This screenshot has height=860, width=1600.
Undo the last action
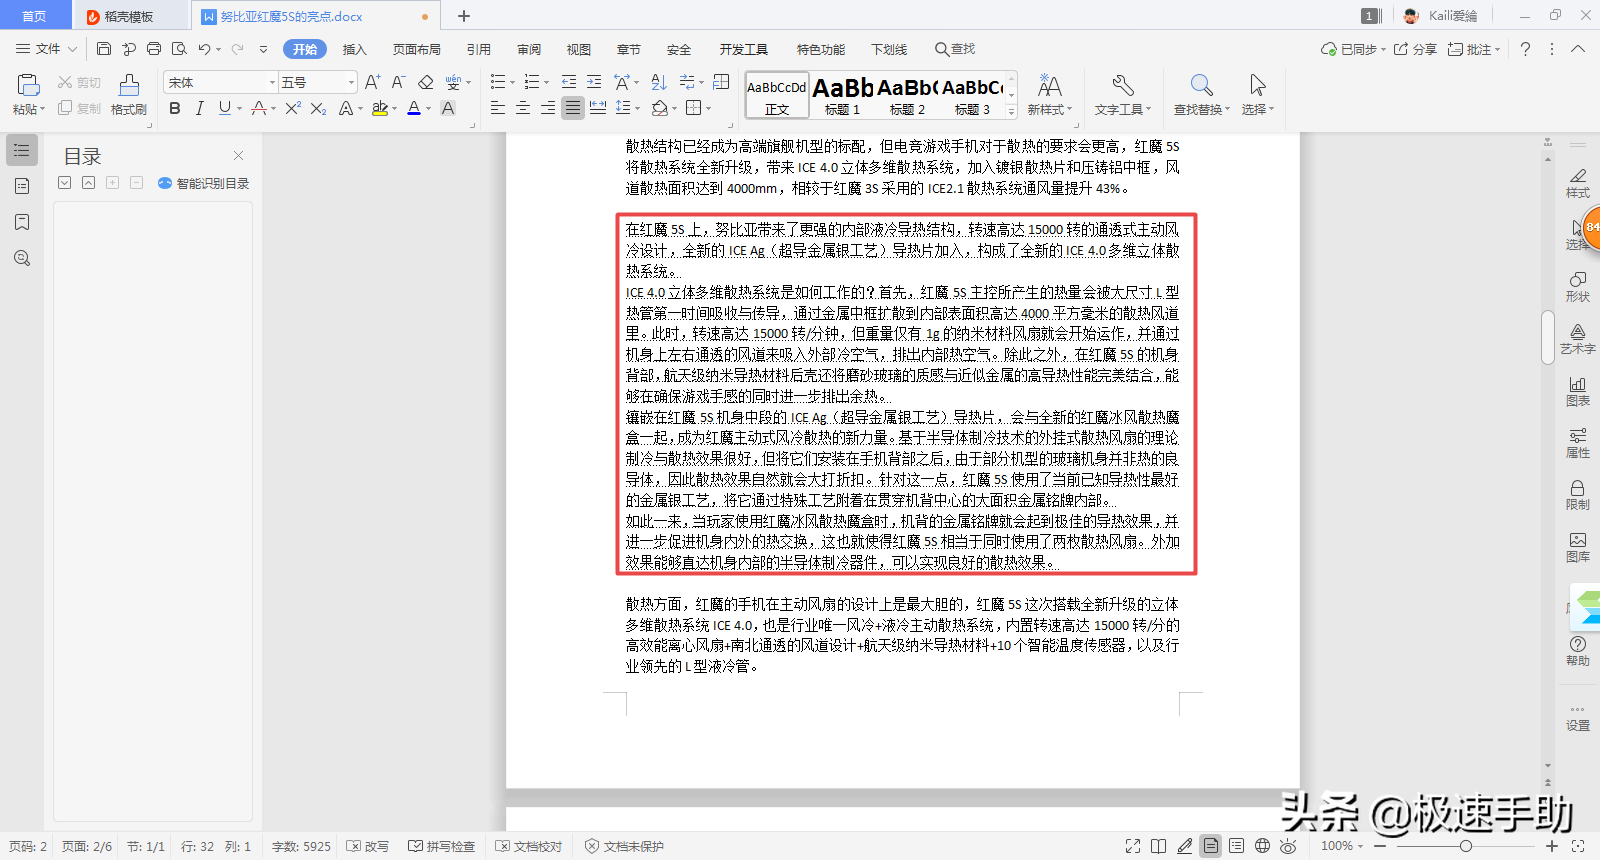(x=205, y=49)
